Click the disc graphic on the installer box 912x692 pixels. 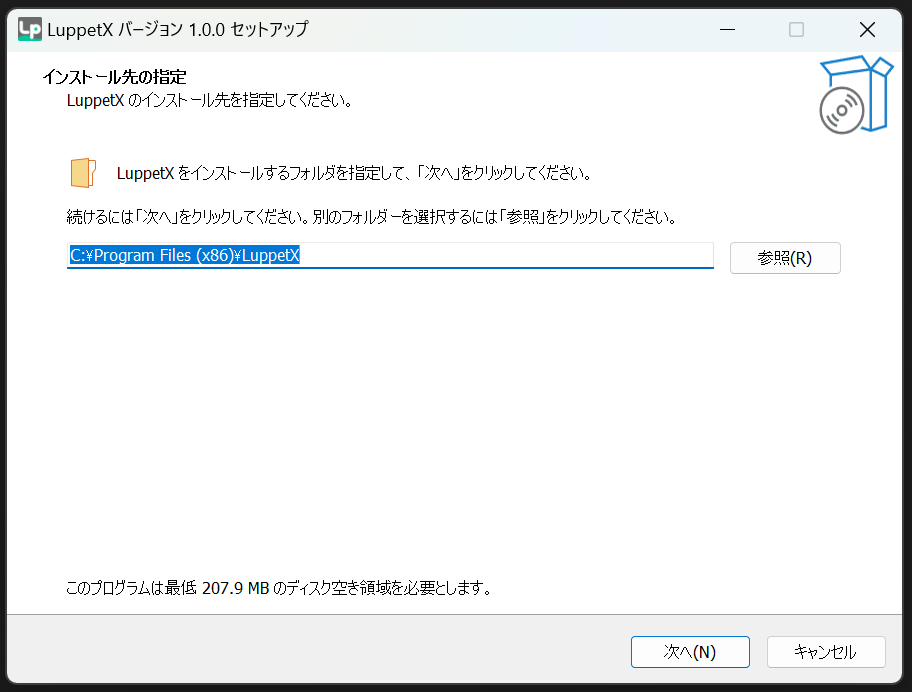click(841, 110)
